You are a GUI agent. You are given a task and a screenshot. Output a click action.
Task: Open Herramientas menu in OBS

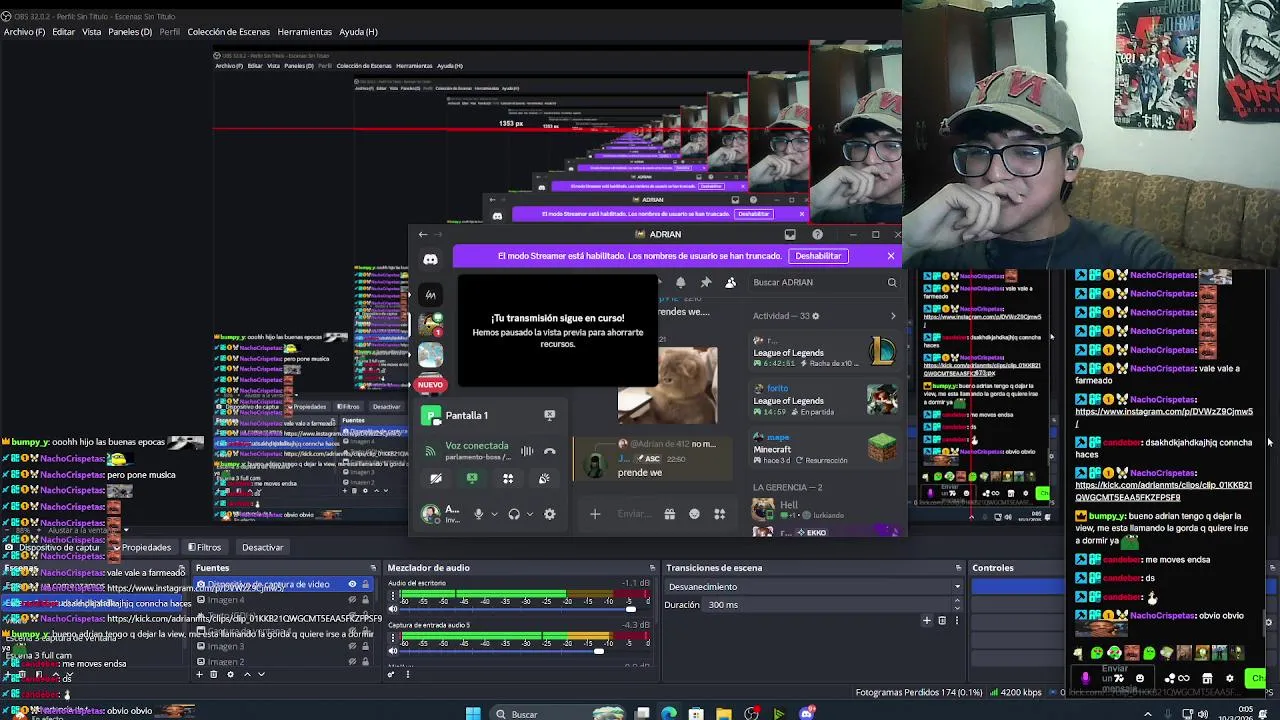pyautogui.click(x=304, y=32)
